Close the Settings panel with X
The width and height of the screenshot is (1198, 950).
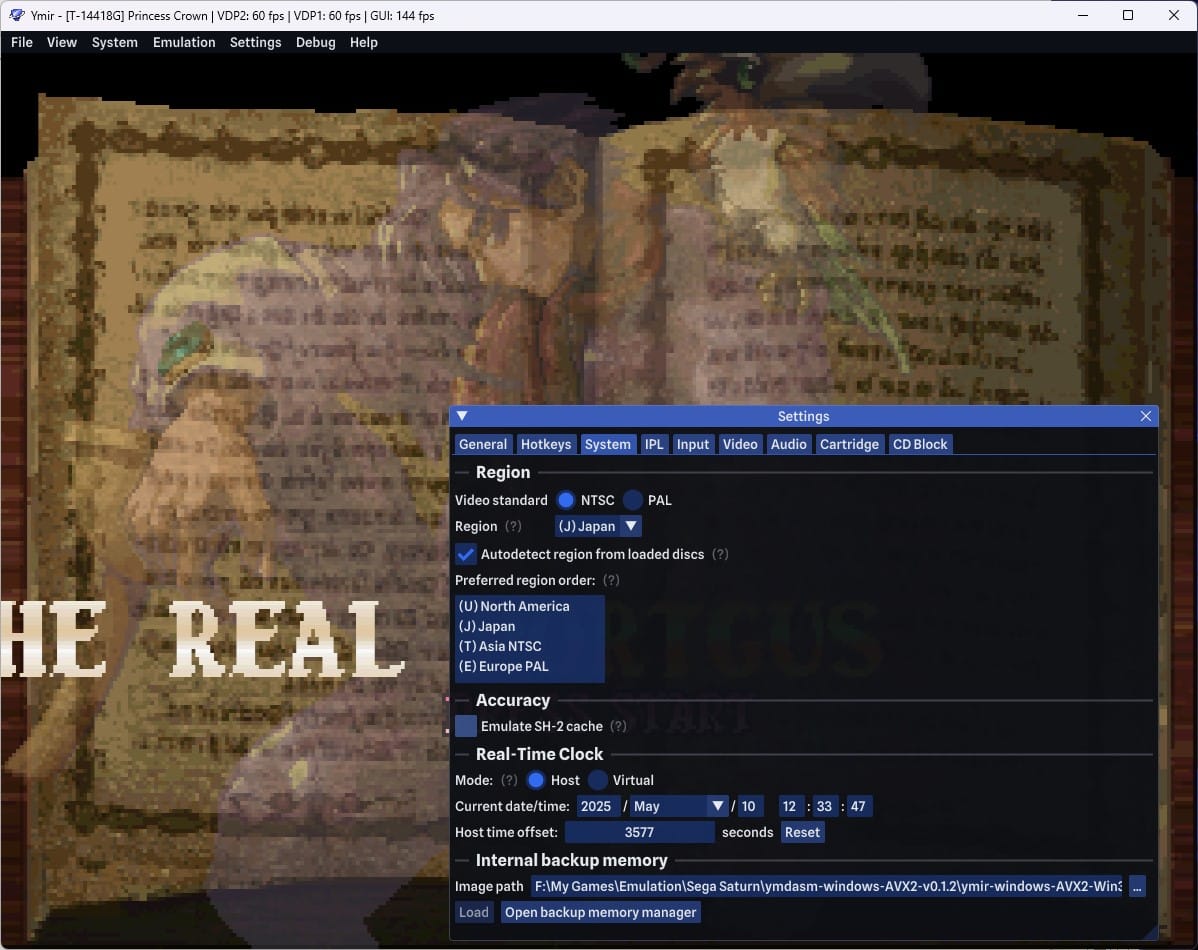coord(1146,416)
